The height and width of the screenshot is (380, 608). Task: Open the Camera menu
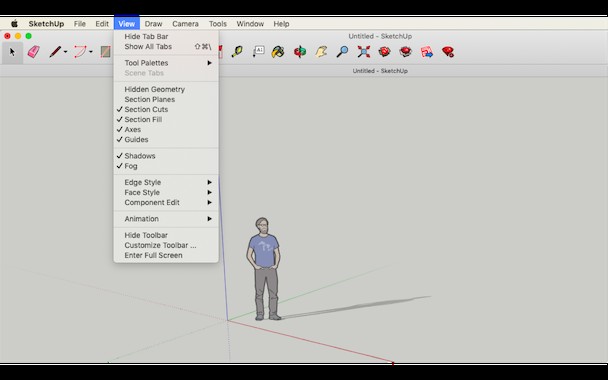185,24
